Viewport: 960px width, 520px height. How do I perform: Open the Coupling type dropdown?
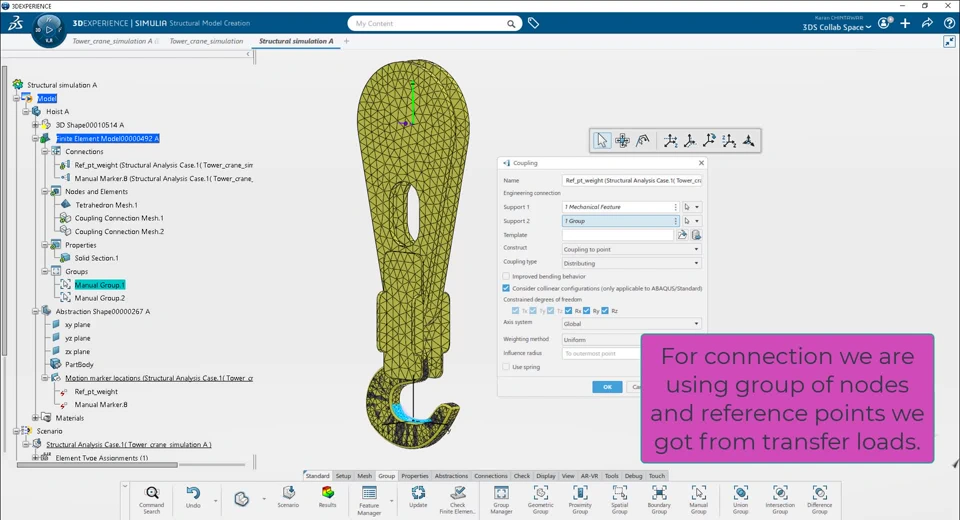[631, 263]
